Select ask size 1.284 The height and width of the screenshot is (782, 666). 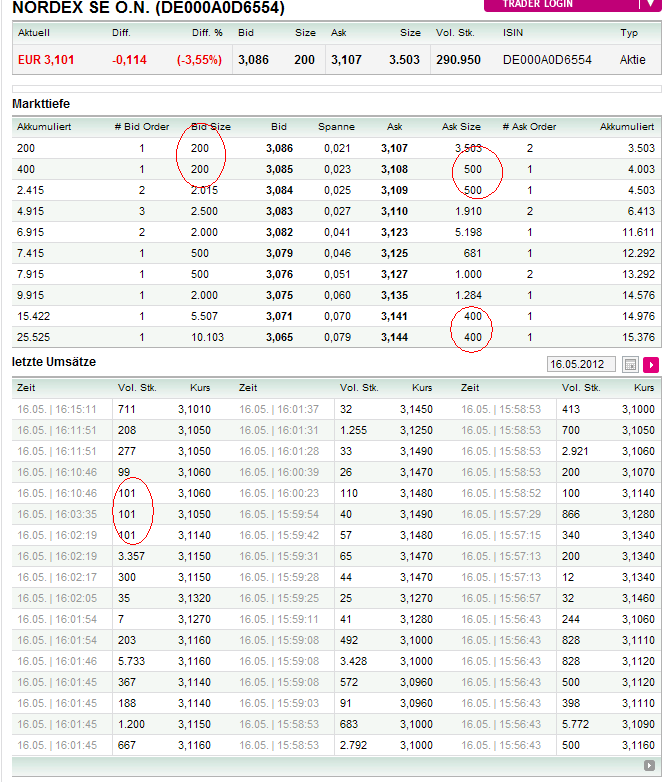pos(468,295)
